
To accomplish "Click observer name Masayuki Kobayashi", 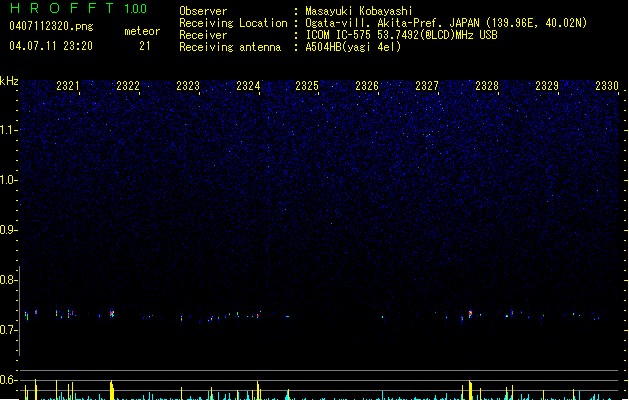I will pos(359,11).
